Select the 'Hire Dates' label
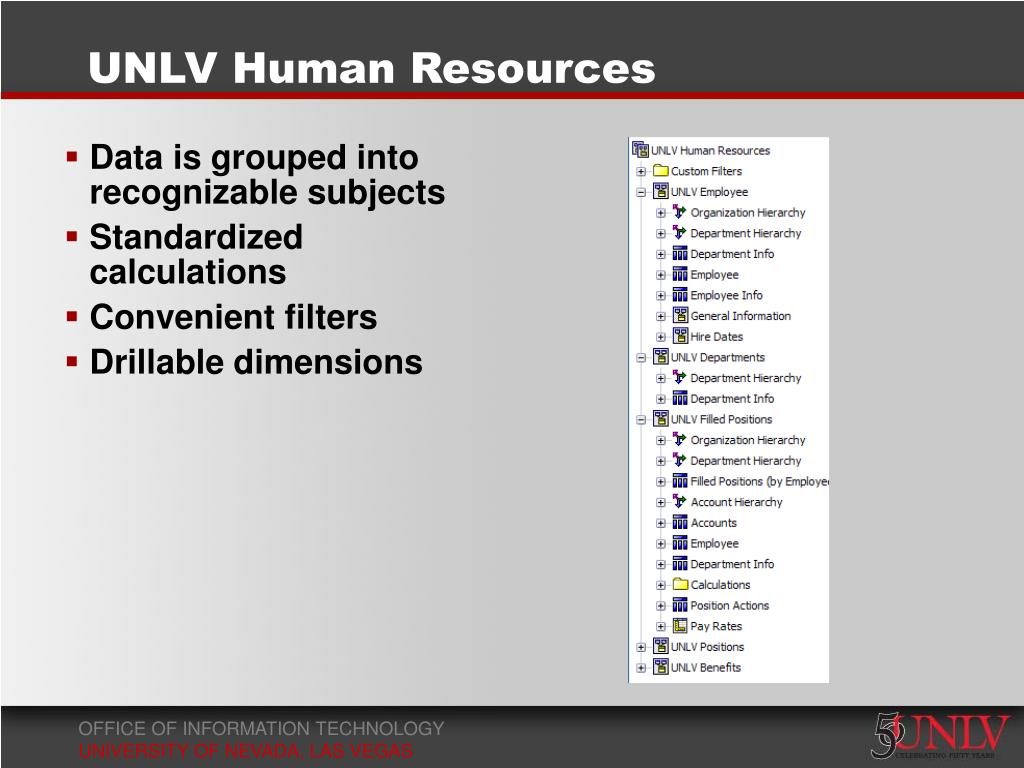The width and height of the screenshot is (1024, 768). point(716,336)
